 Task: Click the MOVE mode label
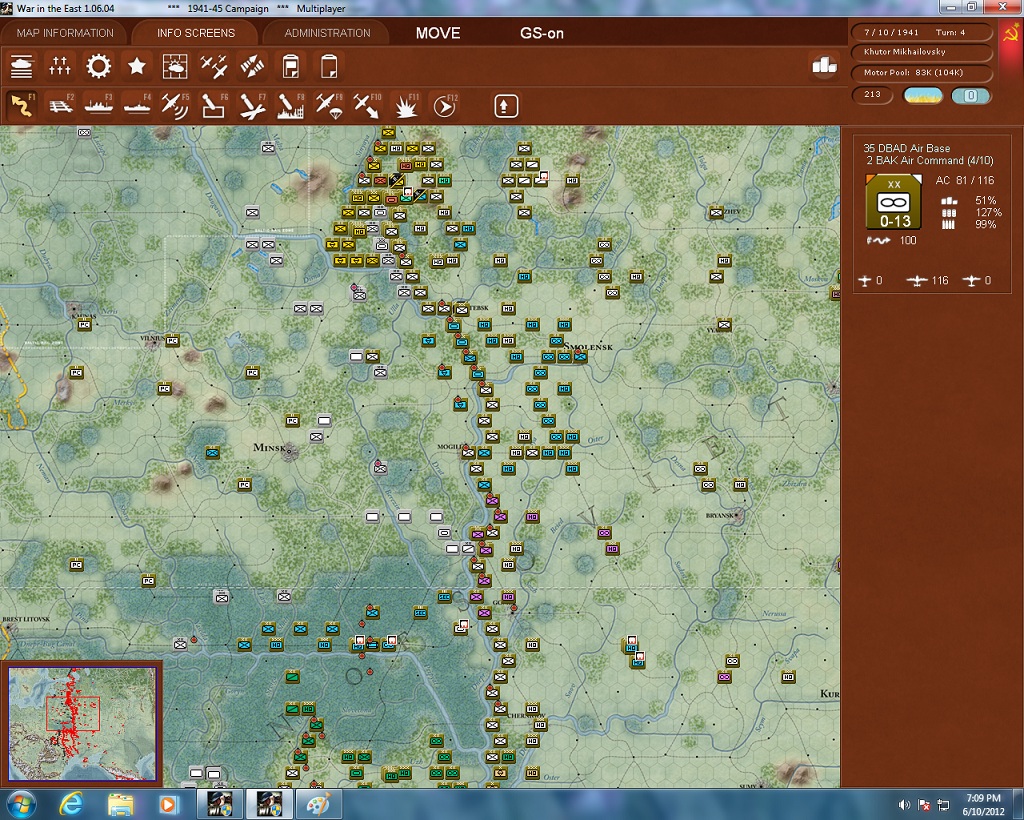(x=438, y=33)
